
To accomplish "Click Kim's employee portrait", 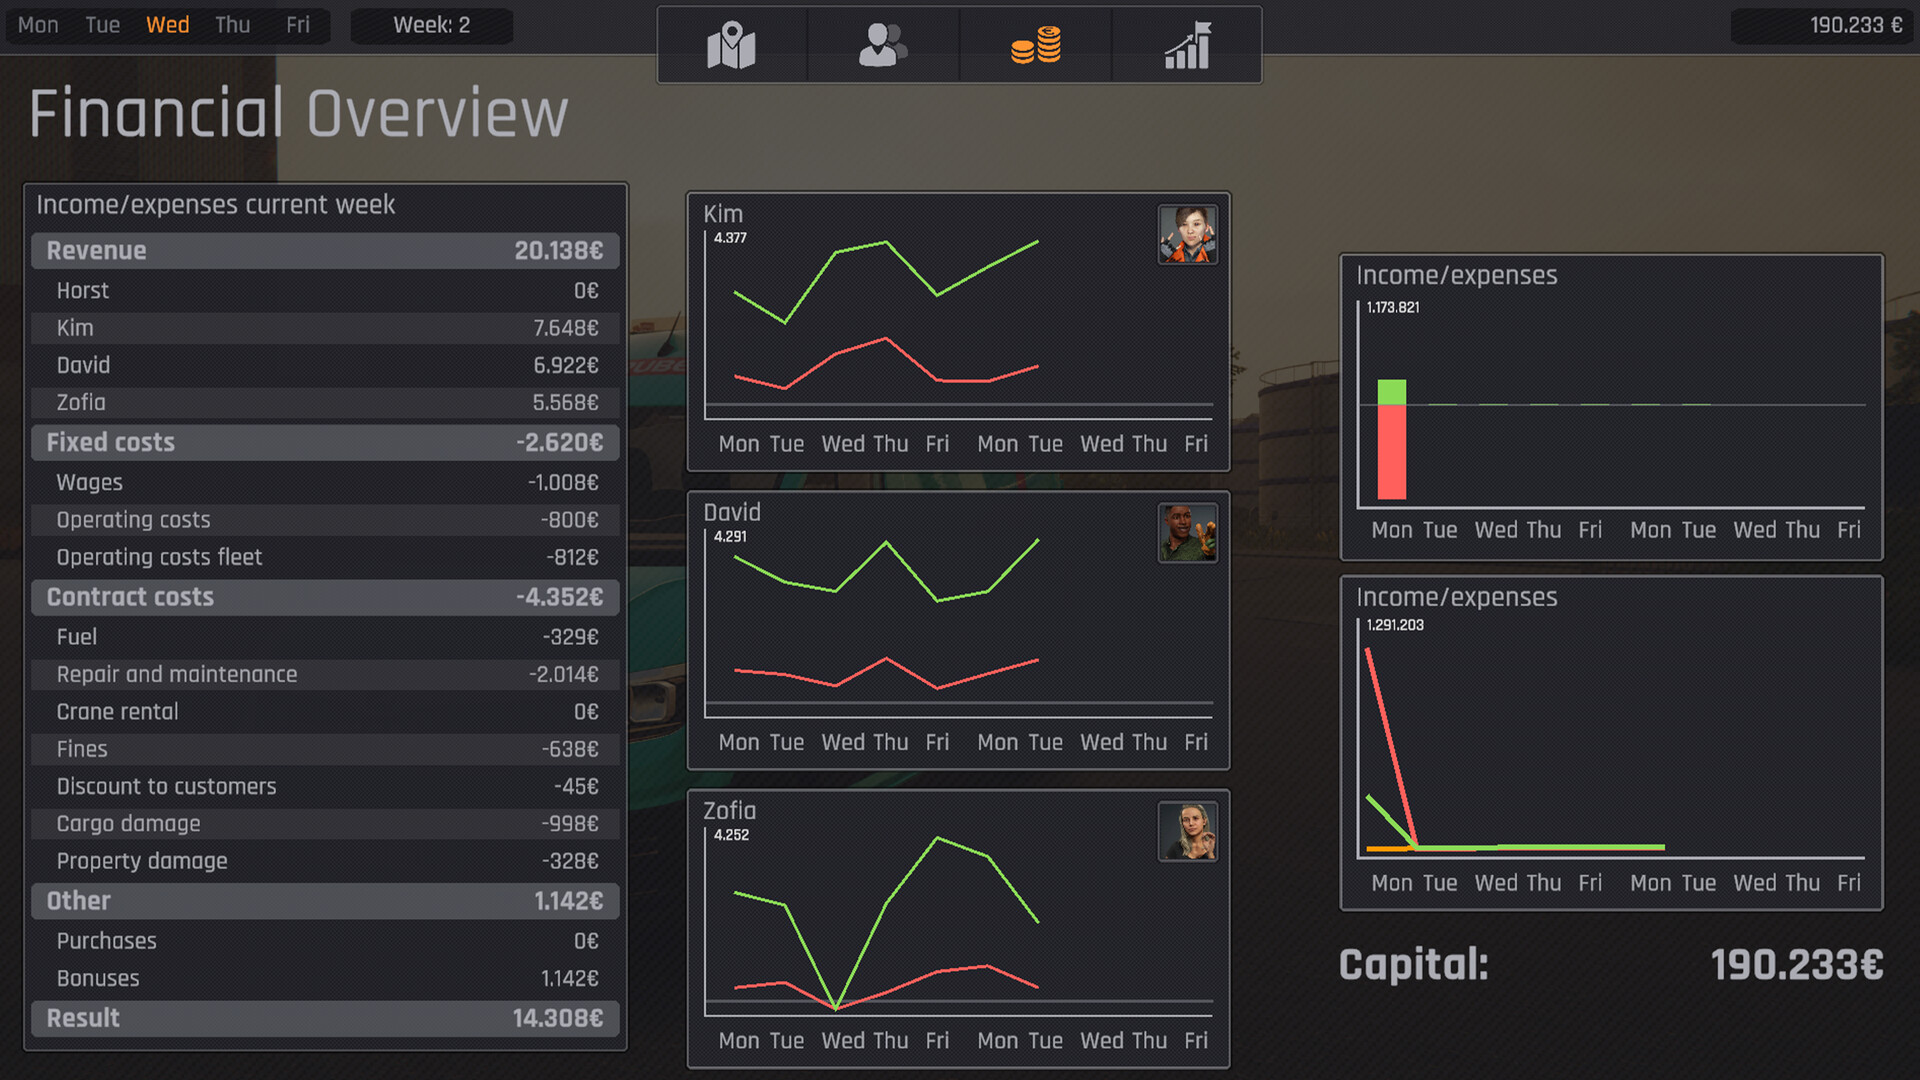I will click(1187, 234).
